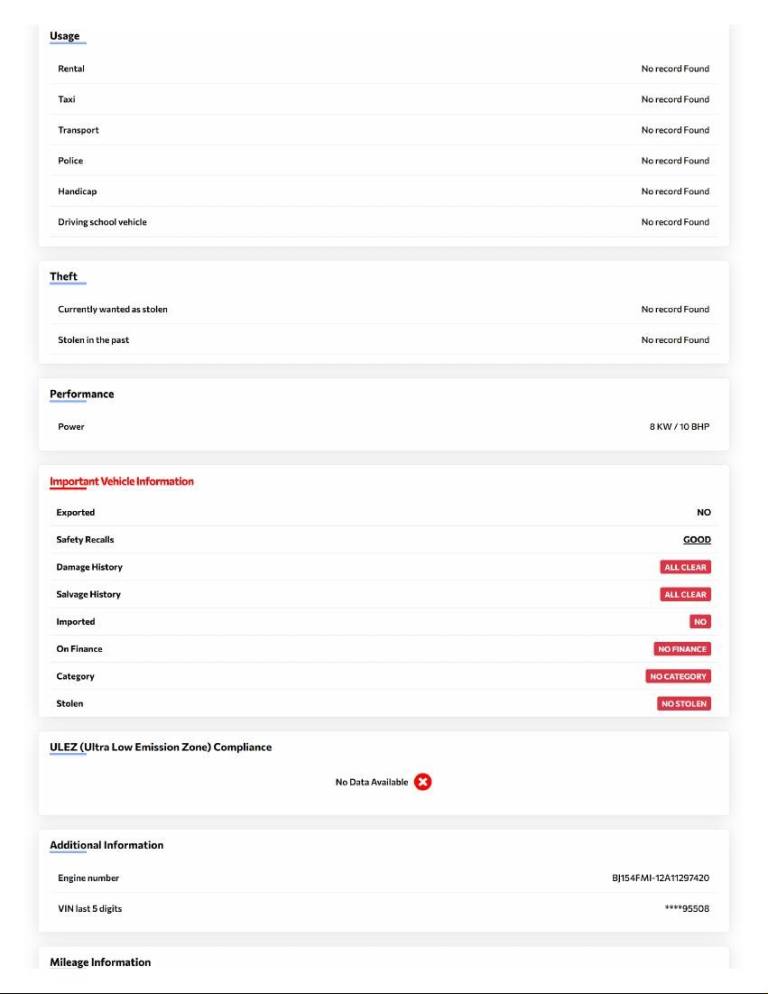Click the VIN last 5 digits value
This screenshot has height=994, width=768.
pos(687,909)
